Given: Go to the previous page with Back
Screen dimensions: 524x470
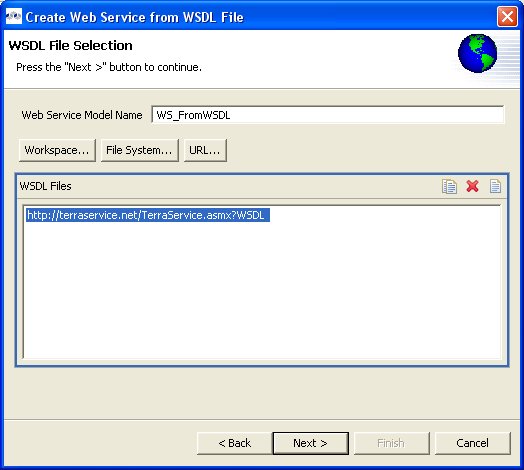Looking at the screenshot, I should pos(235,443).
